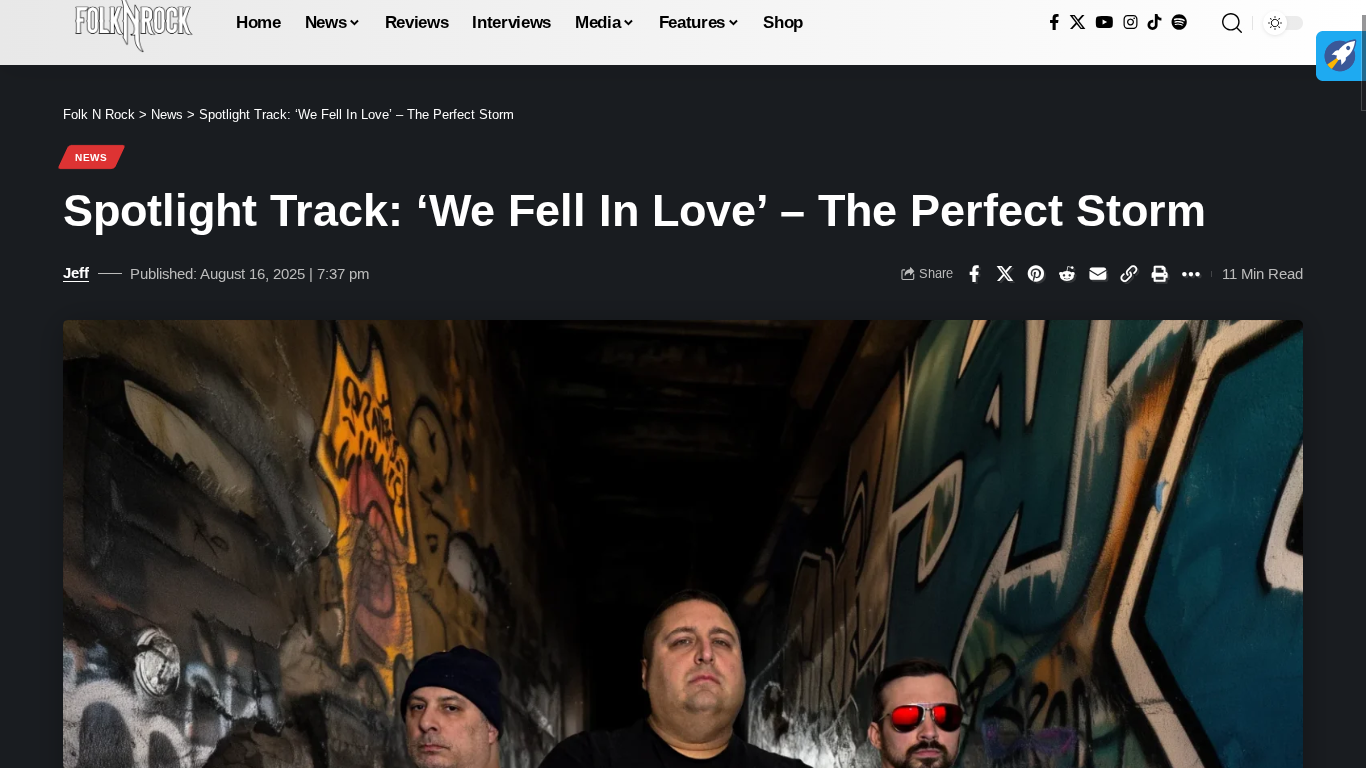Print the article using printer icon
The height and width of the screenshot is (768, 1366).
[1160, 274]
